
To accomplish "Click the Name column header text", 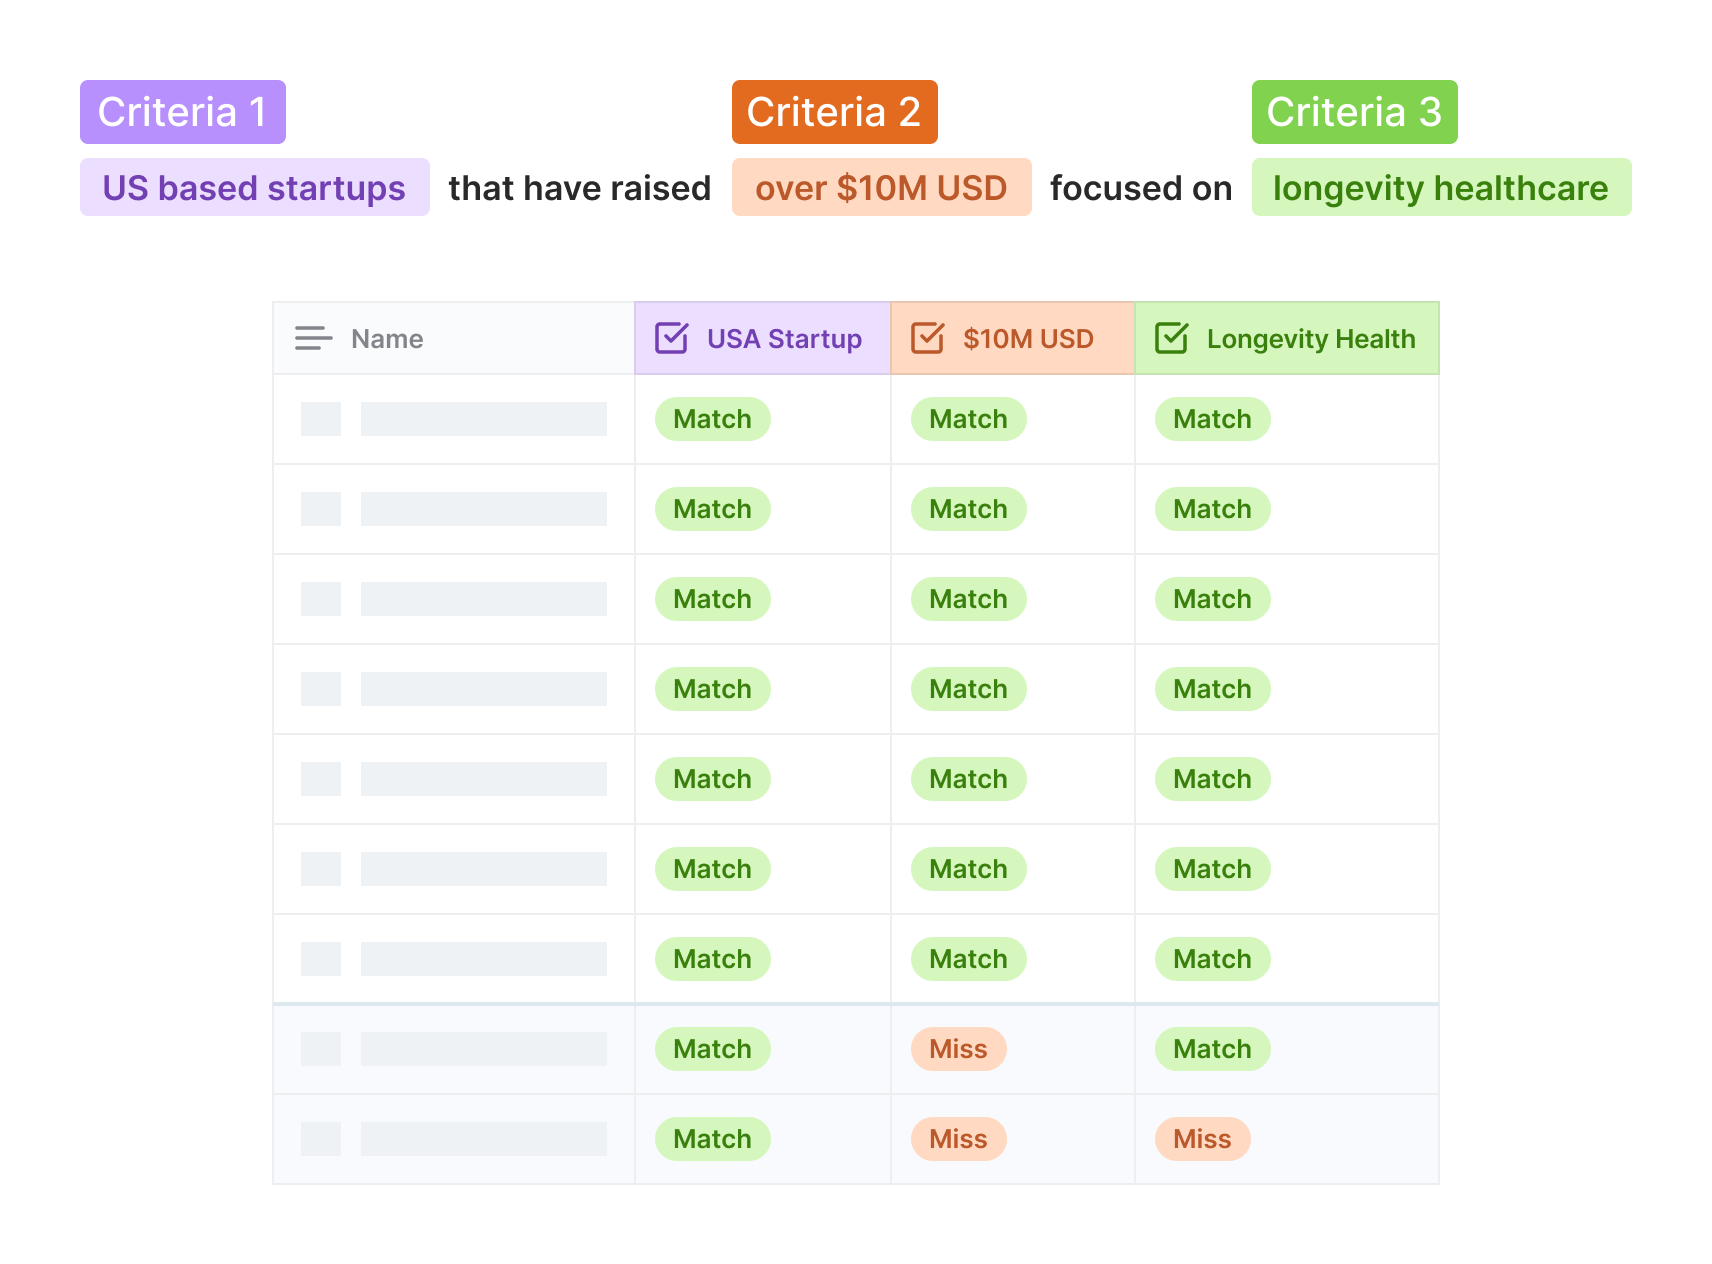I will tap(387, 339).
